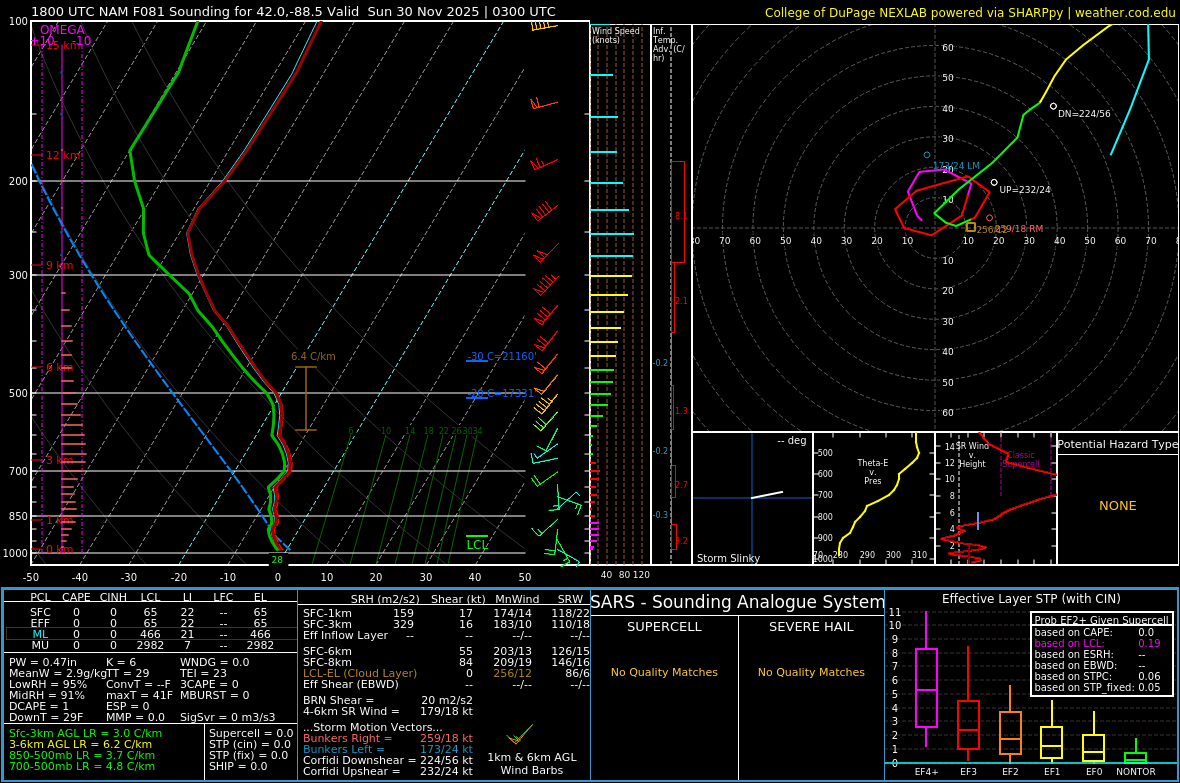Click the OMEGA label
Image resolution: width=1180 pixels, height=783 pixels.
pyautogui.click(x=62, y=30)
